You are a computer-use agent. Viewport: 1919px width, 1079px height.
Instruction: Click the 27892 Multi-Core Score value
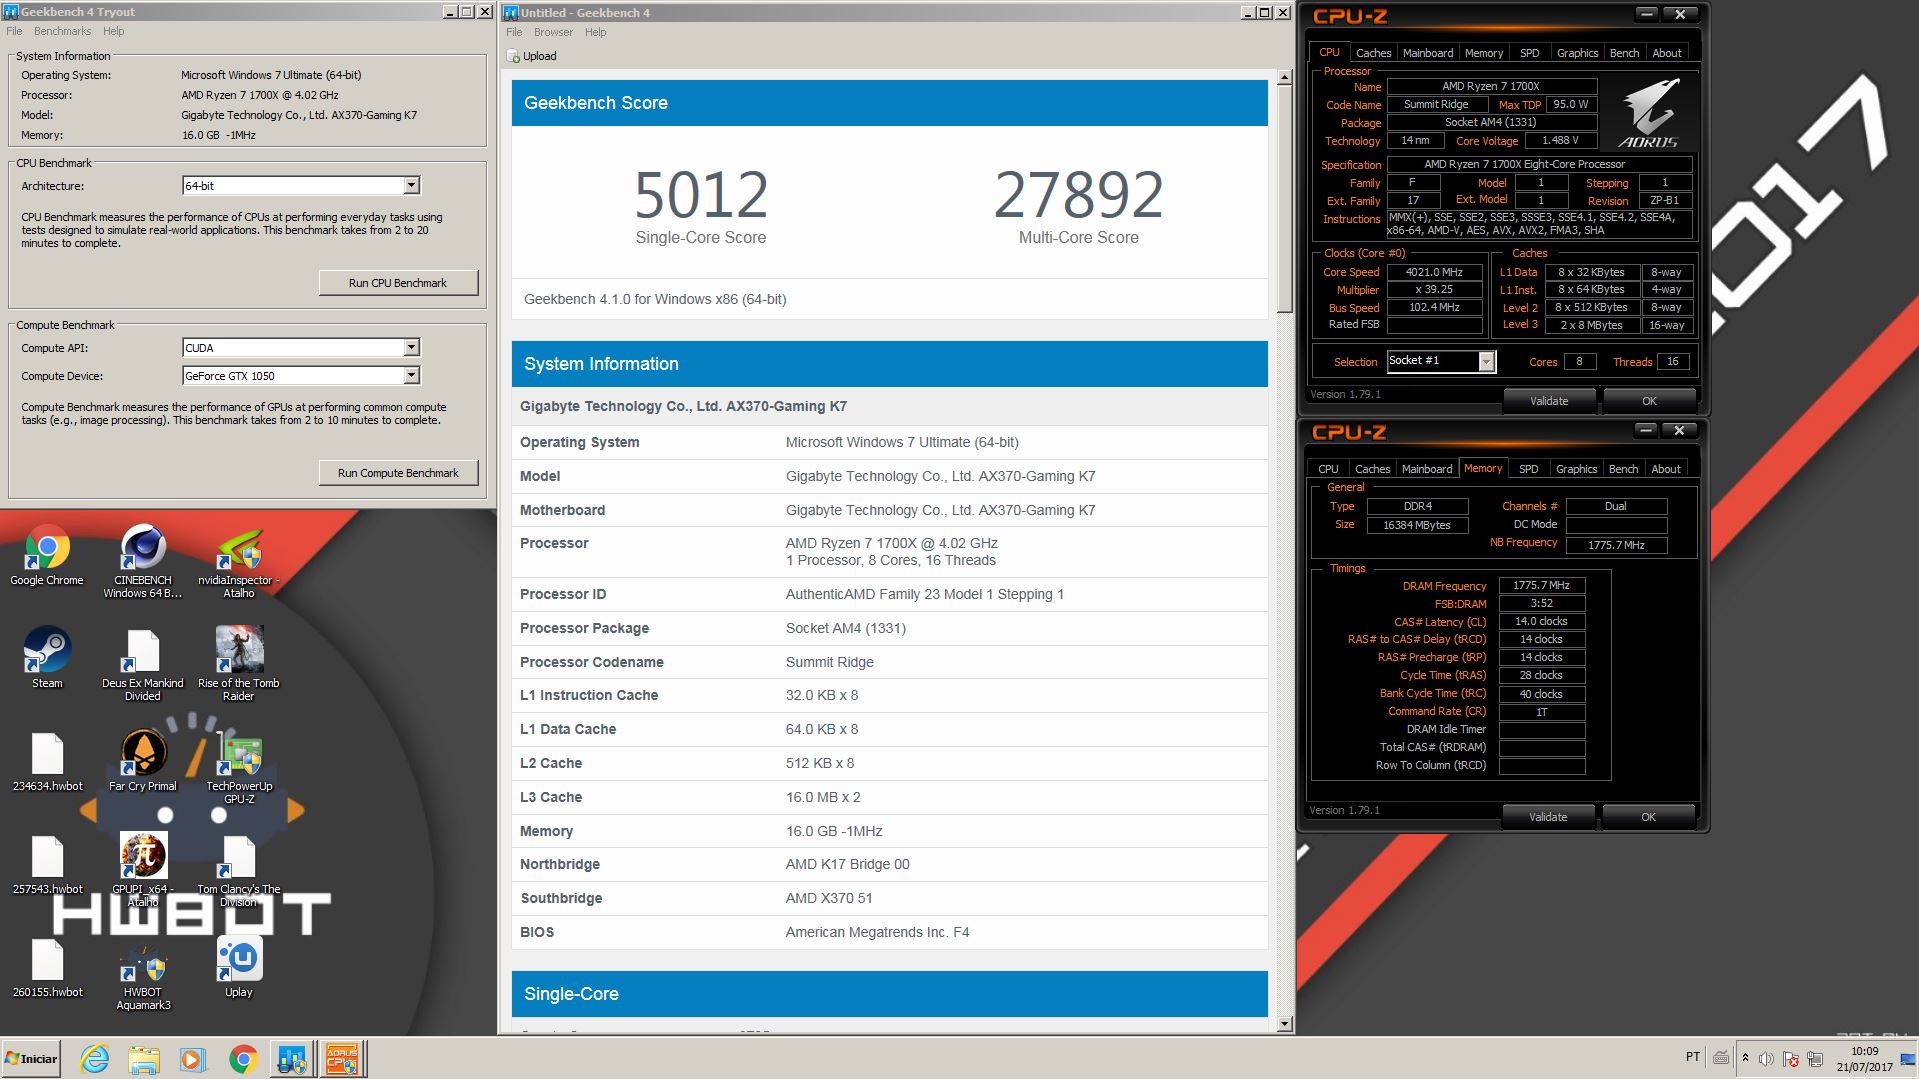point(1078,195)
